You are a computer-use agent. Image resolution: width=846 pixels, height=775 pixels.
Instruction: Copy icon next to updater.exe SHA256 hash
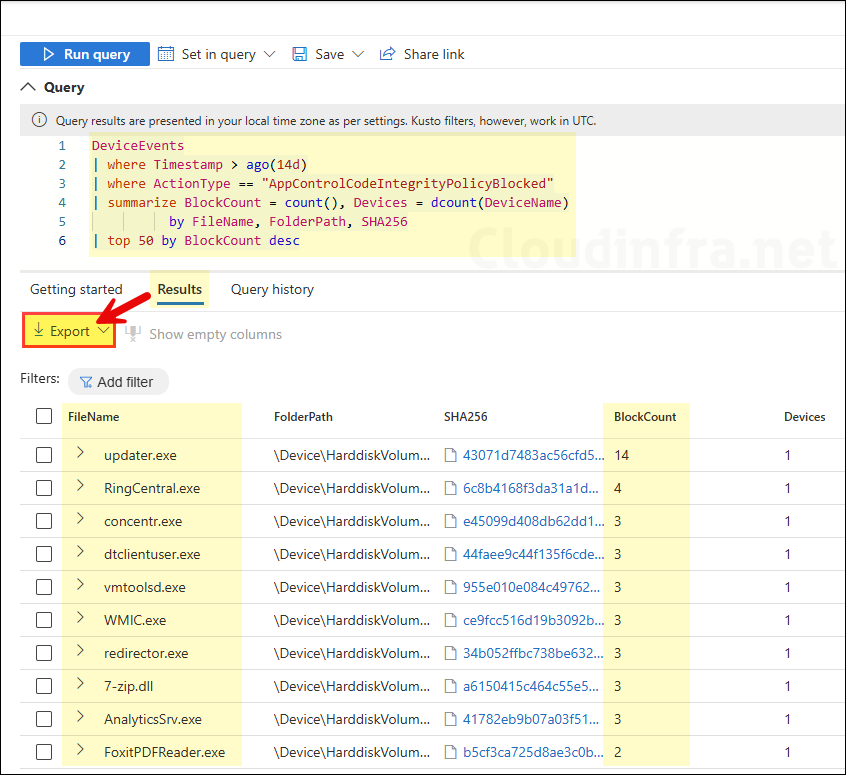pyautogui.click(x=450, y=455)
